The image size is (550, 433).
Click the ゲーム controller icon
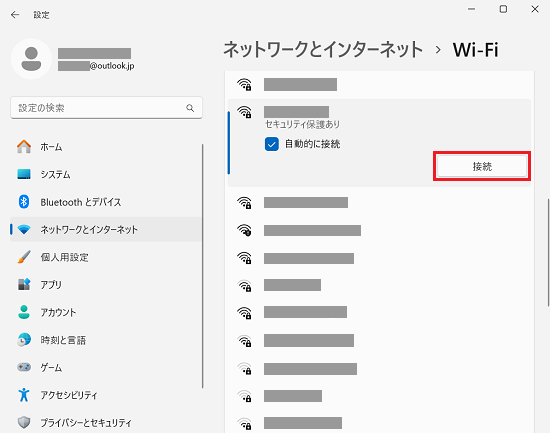24,367
